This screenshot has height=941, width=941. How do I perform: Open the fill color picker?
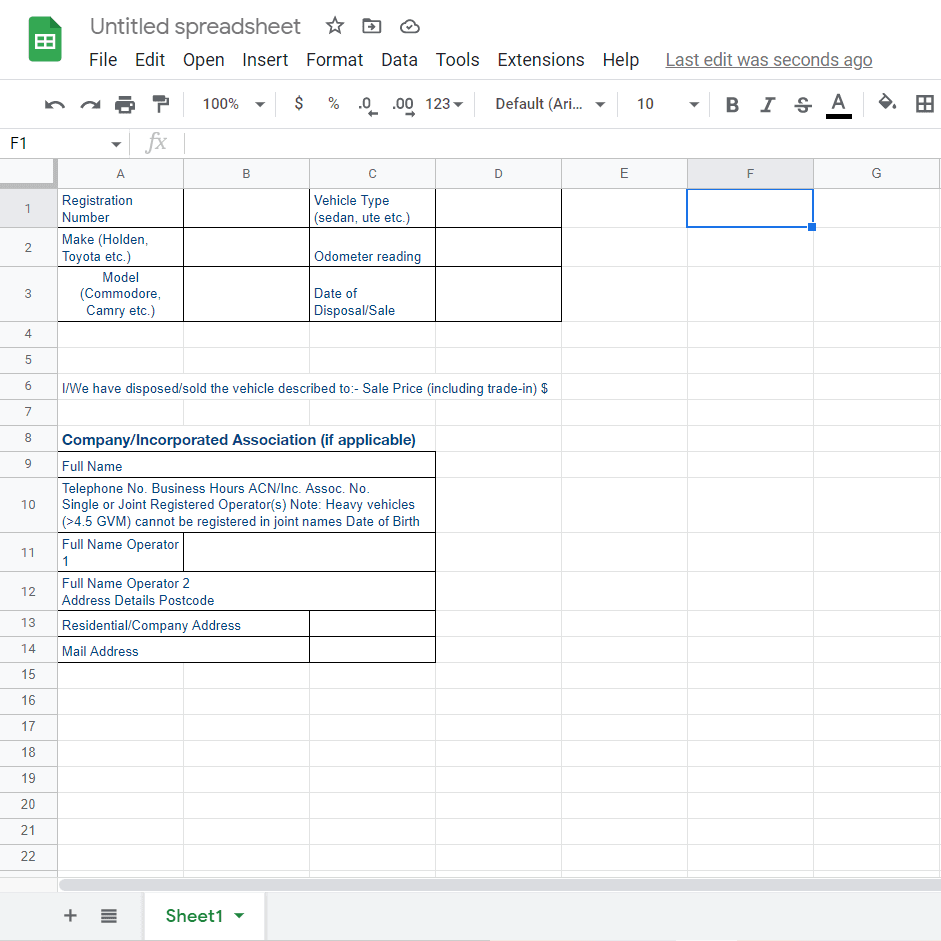(887, 103)
